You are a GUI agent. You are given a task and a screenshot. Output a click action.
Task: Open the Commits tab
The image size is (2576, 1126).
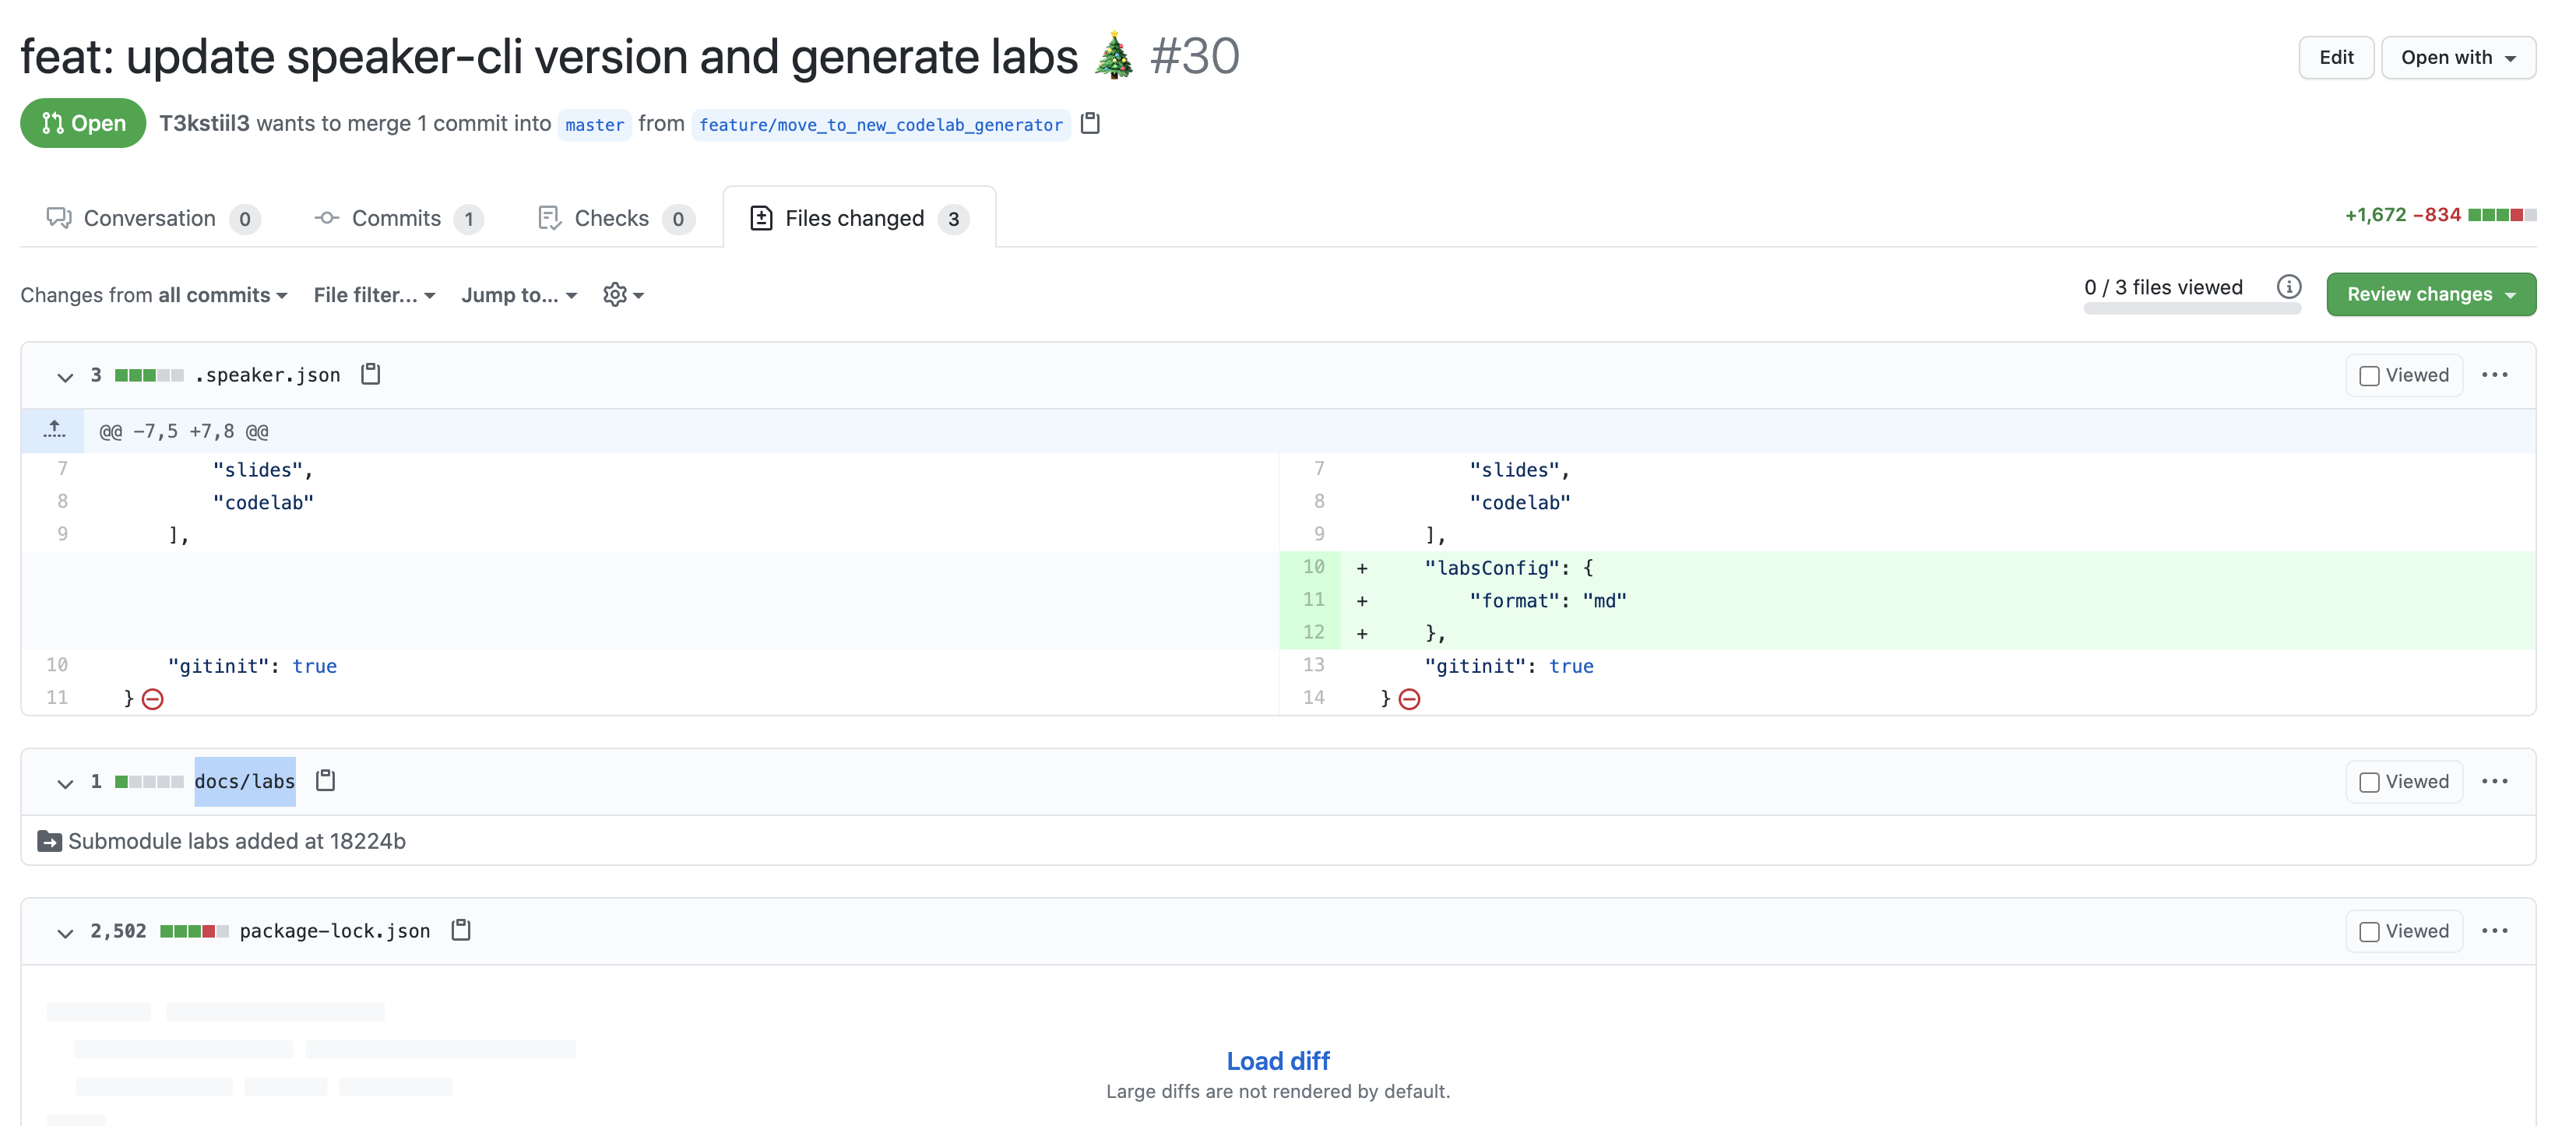[397, 218]
